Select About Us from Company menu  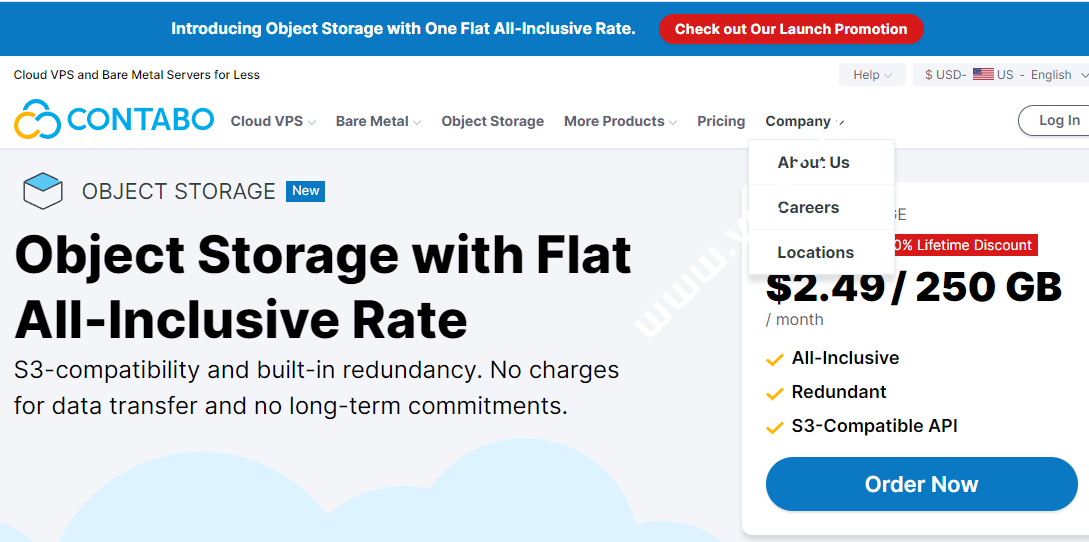[813, 162]
